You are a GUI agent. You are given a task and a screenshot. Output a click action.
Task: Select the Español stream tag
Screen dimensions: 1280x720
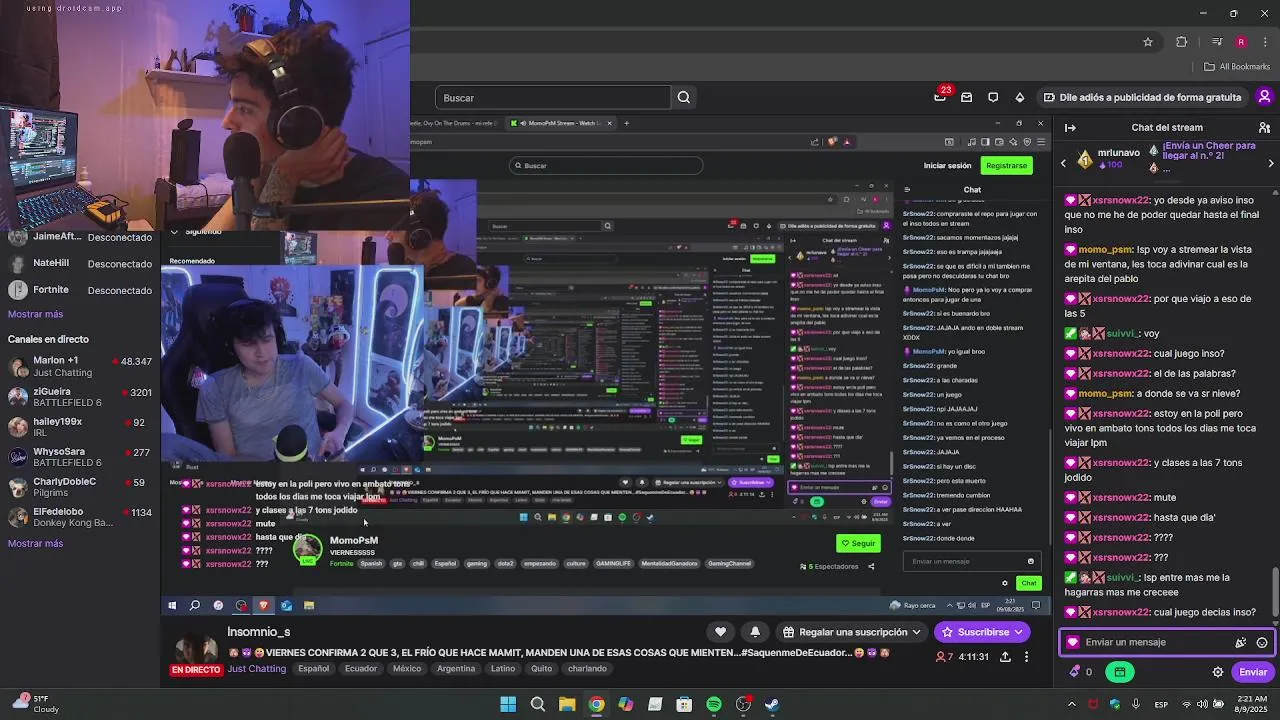(x=313, y=669)
